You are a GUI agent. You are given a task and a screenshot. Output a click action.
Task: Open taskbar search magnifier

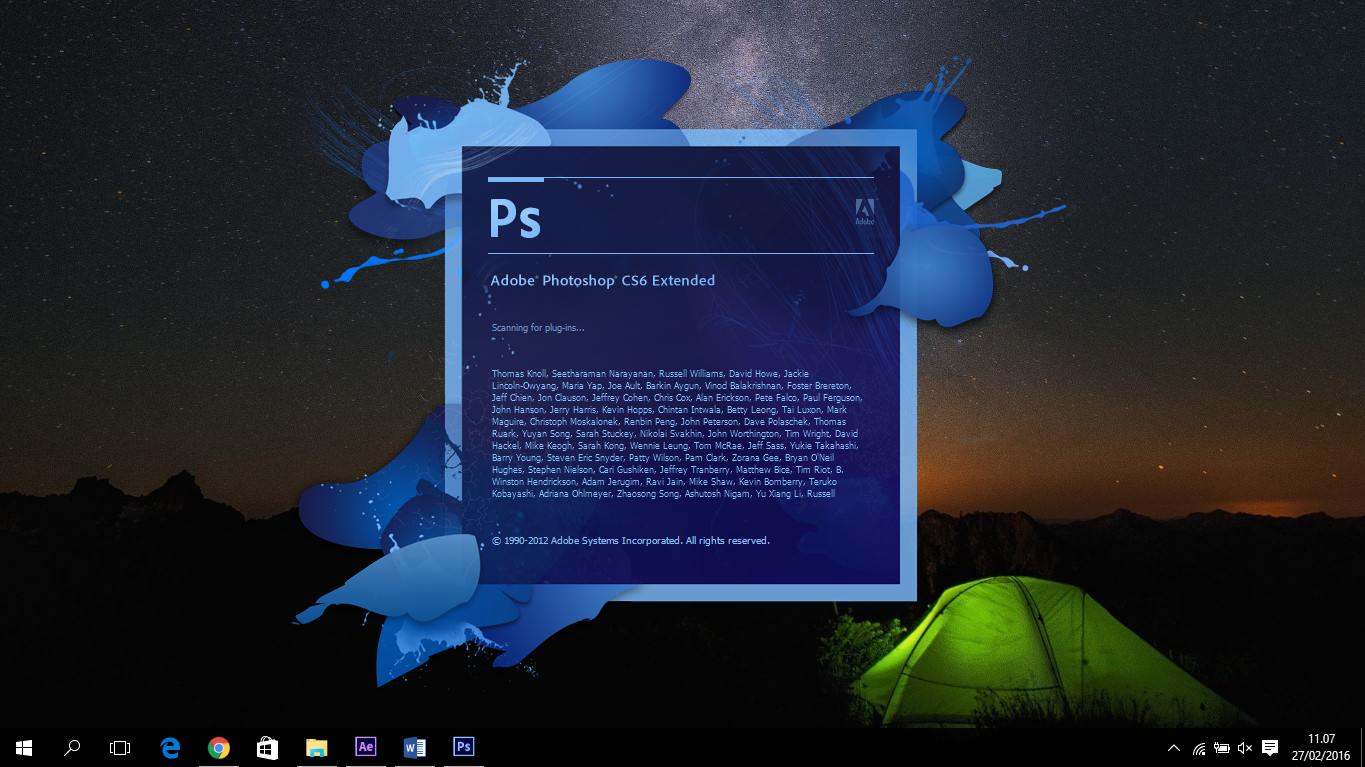[x=72, y=747]
